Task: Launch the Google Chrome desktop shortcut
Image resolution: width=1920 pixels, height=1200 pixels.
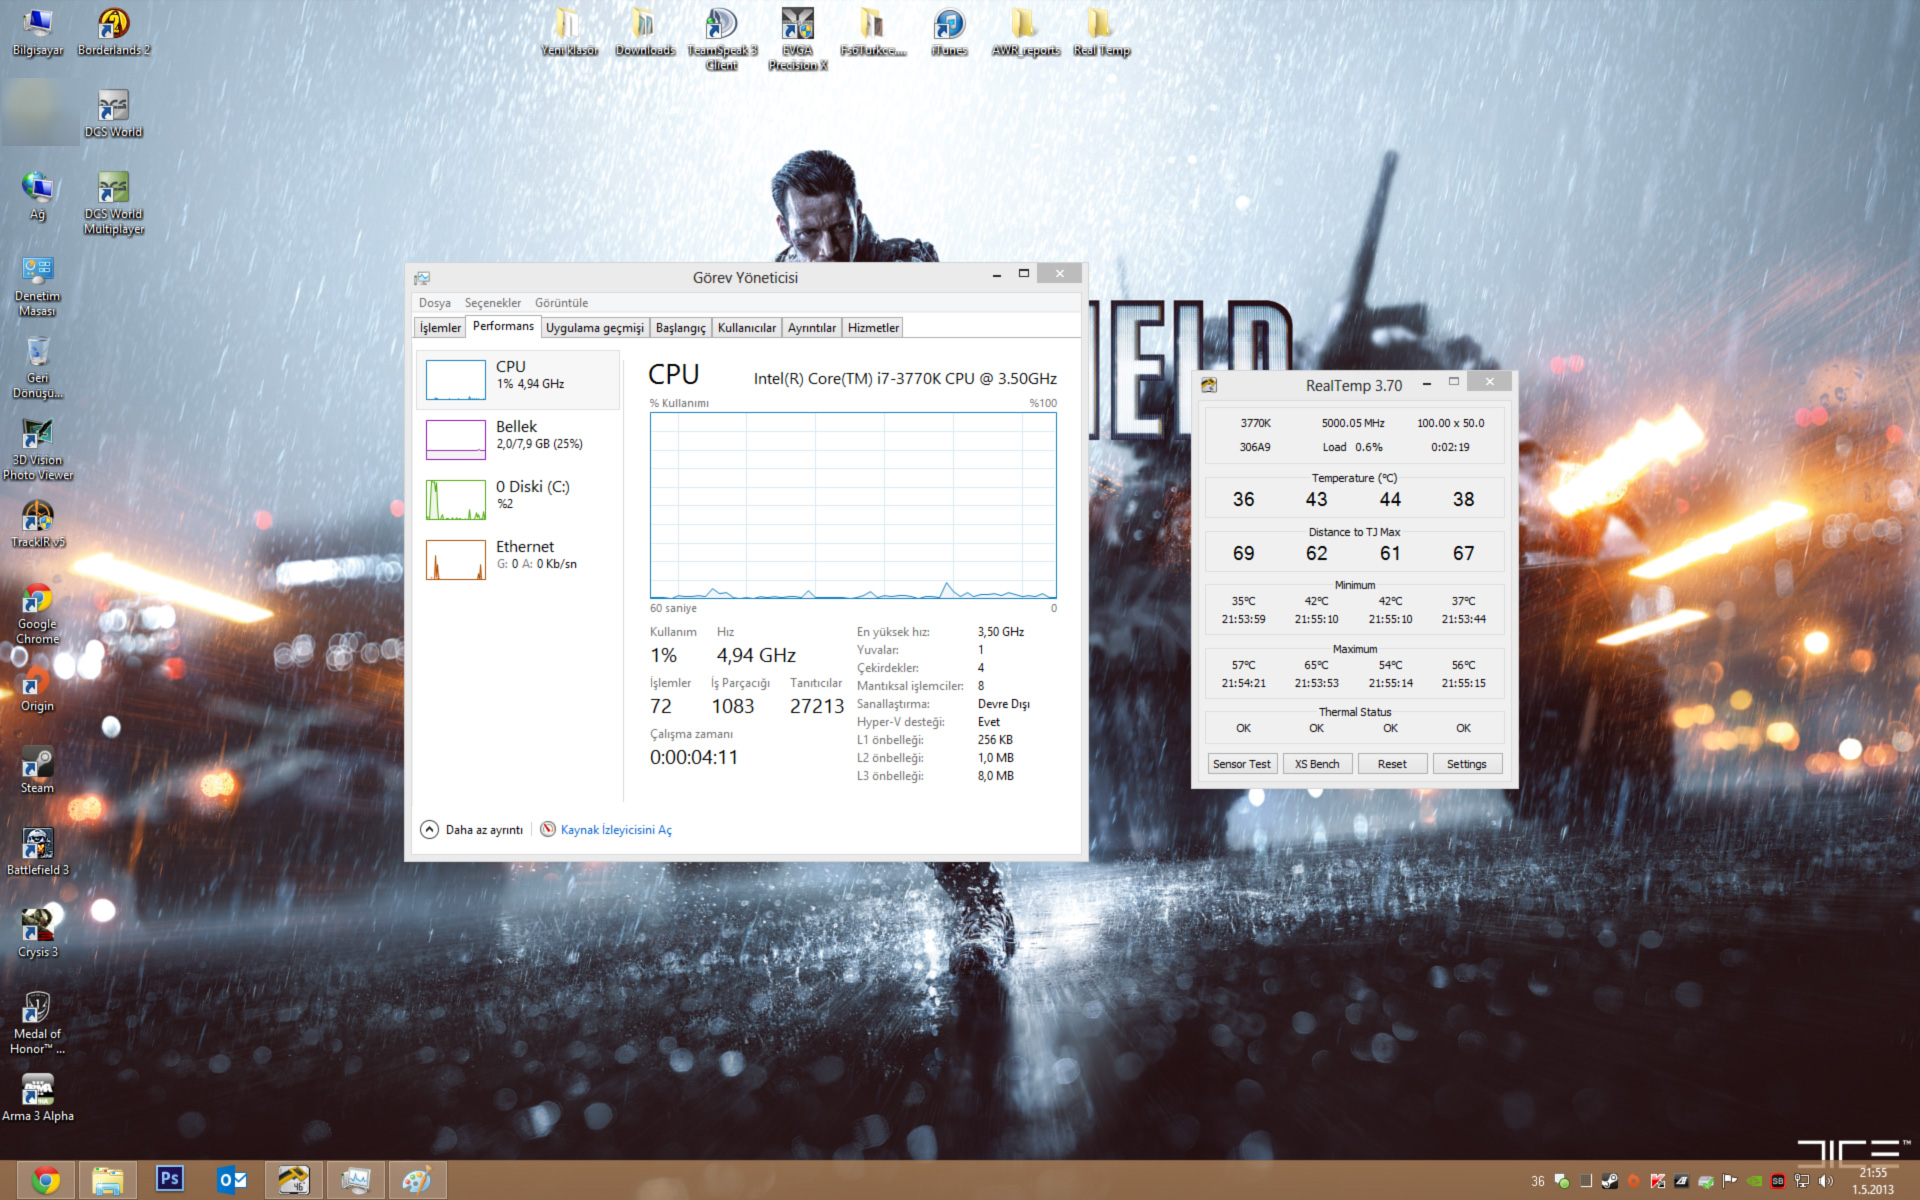Action: pos(37,613)
